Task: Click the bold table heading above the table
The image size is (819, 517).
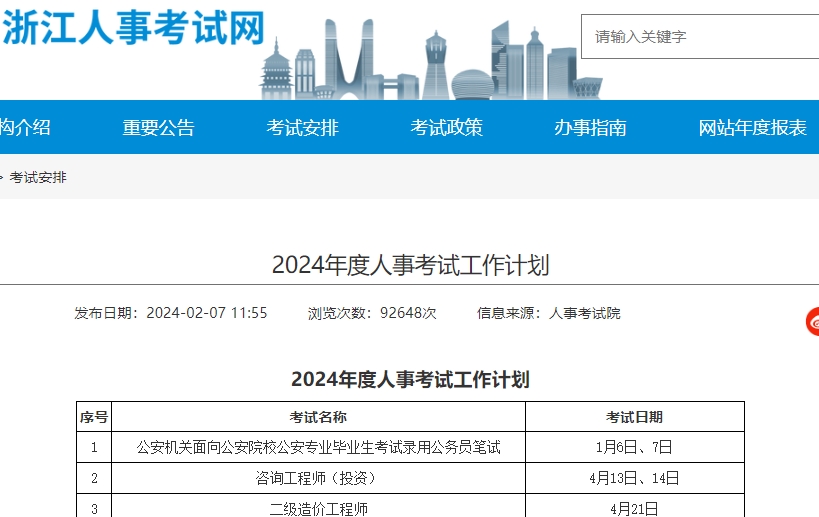Action: pos(410,379)
